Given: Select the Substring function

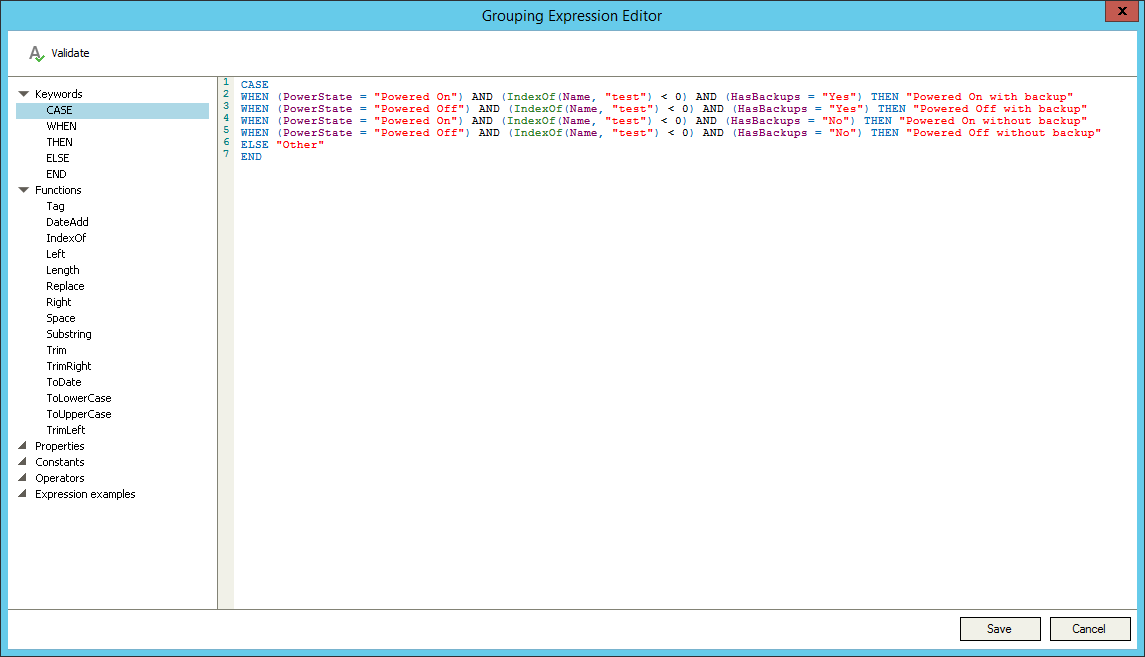Looking at the screenshot, I should click(x=68, y=333).
